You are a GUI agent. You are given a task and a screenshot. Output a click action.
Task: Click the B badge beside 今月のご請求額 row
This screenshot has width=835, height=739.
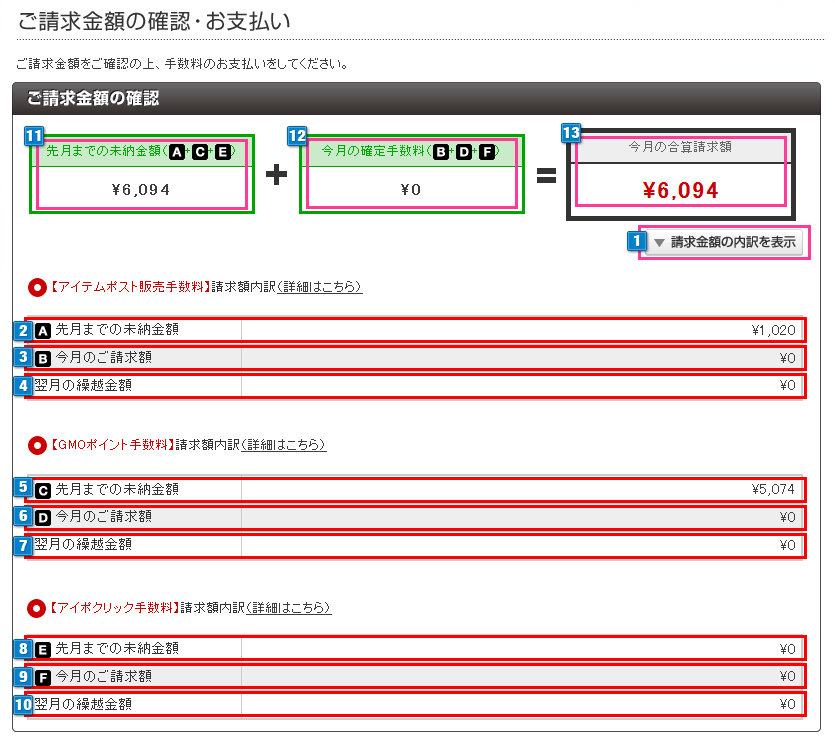click(42, 357)
